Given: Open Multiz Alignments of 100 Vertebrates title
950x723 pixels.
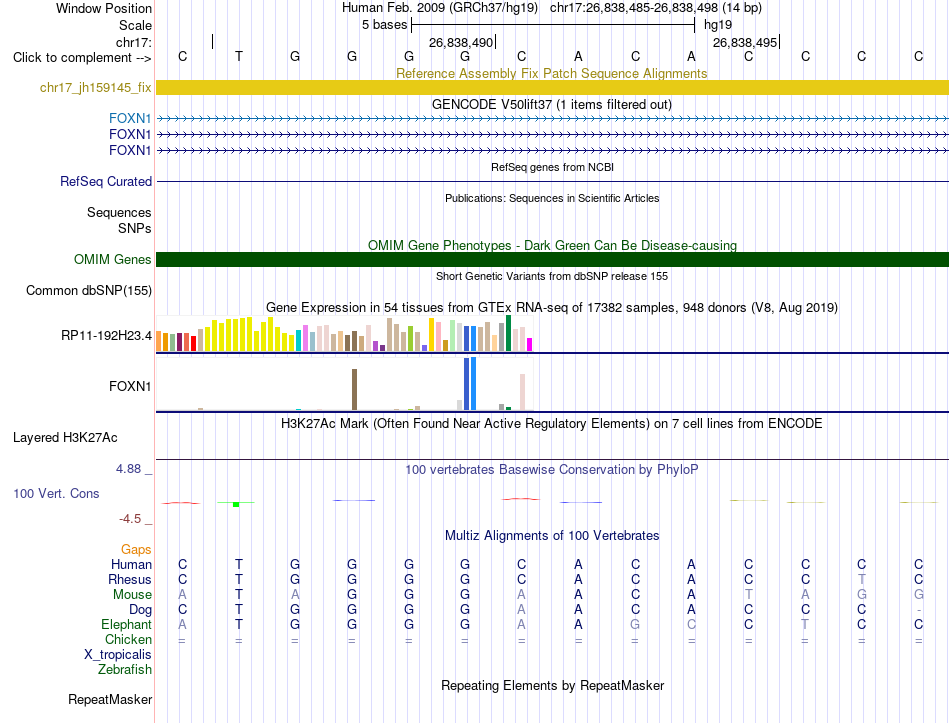Looking at the screenshot, I should (x=552, y=536).
